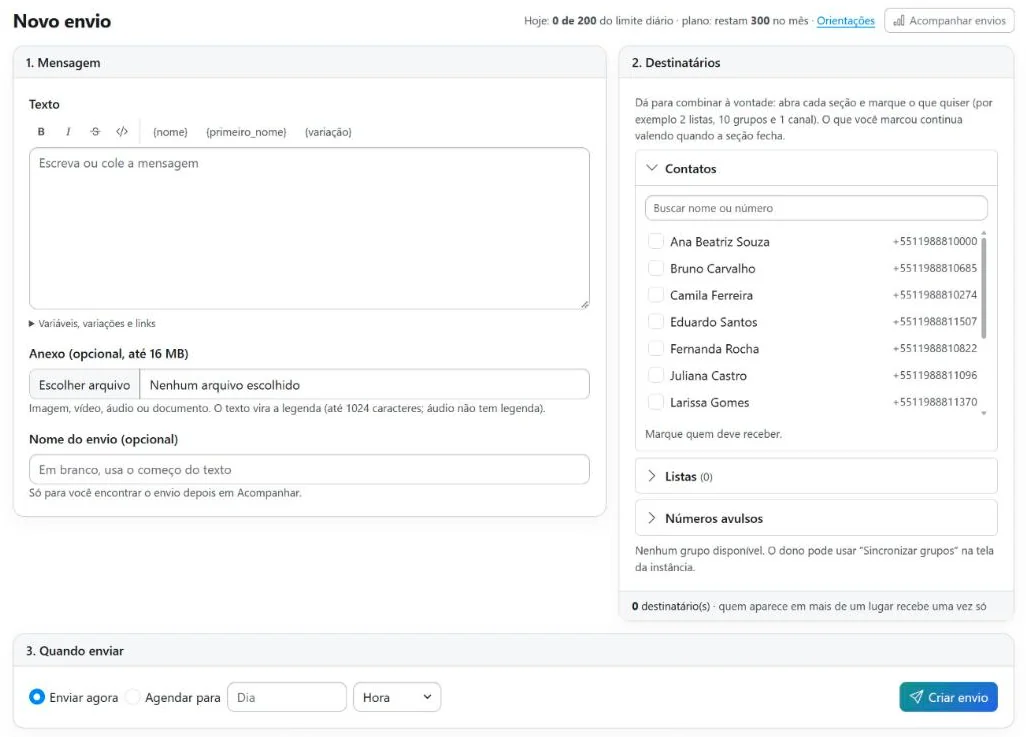1026x737 pixels.
Task: Check the Camila Ferreira contact
Action: coord(655,295)
